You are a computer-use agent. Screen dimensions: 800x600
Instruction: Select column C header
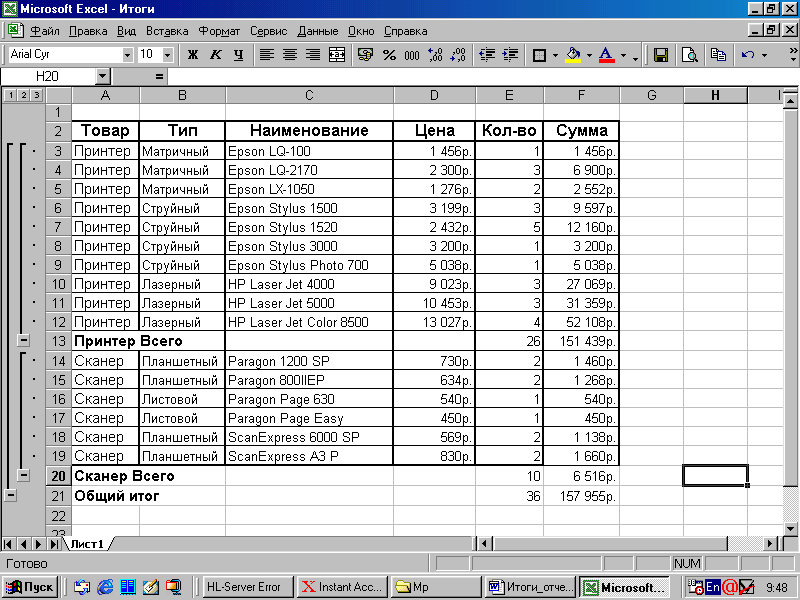coord(309,95)
